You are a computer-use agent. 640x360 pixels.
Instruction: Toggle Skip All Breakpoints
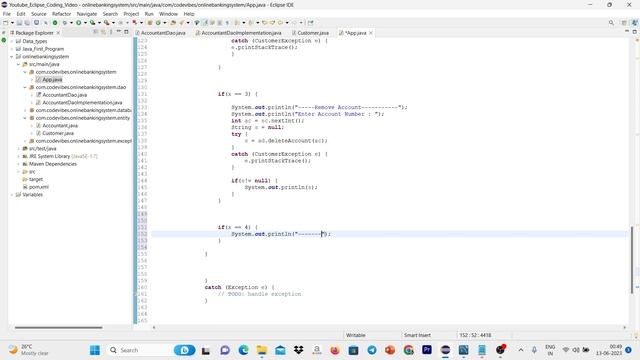click(x=46, y=22)
